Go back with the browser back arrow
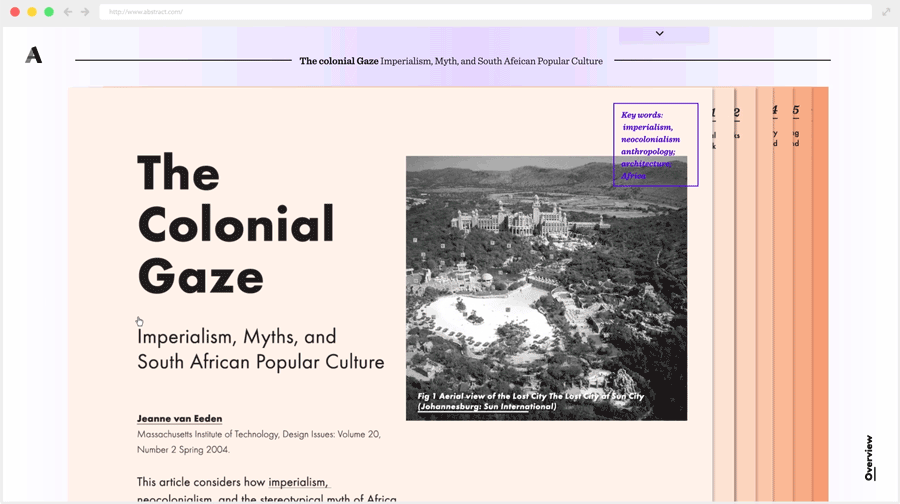The width and height of the screenshot is (900, 504). [68, 12]
